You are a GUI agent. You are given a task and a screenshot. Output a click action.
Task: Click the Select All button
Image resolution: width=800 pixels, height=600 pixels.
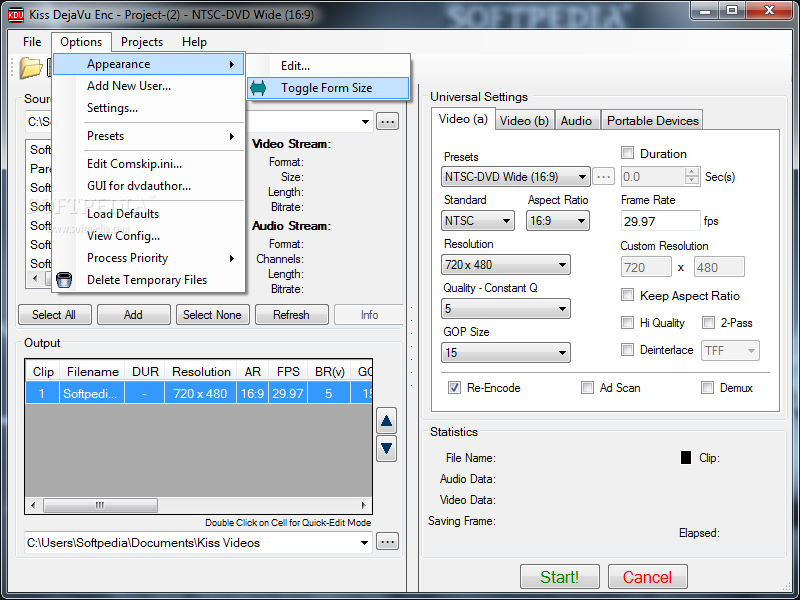(55, 315)
